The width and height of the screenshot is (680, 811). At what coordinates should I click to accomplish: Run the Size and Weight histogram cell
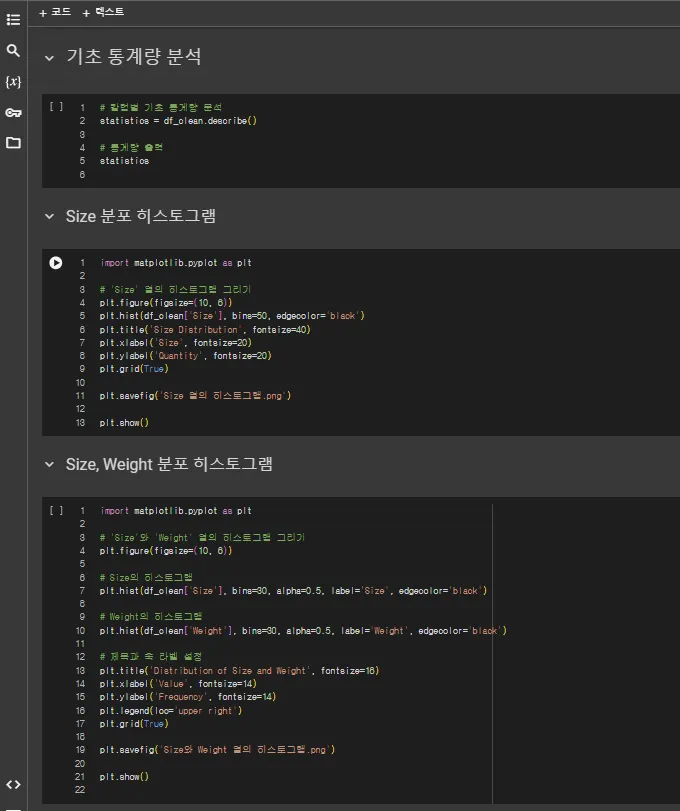(x=56, y=511)
